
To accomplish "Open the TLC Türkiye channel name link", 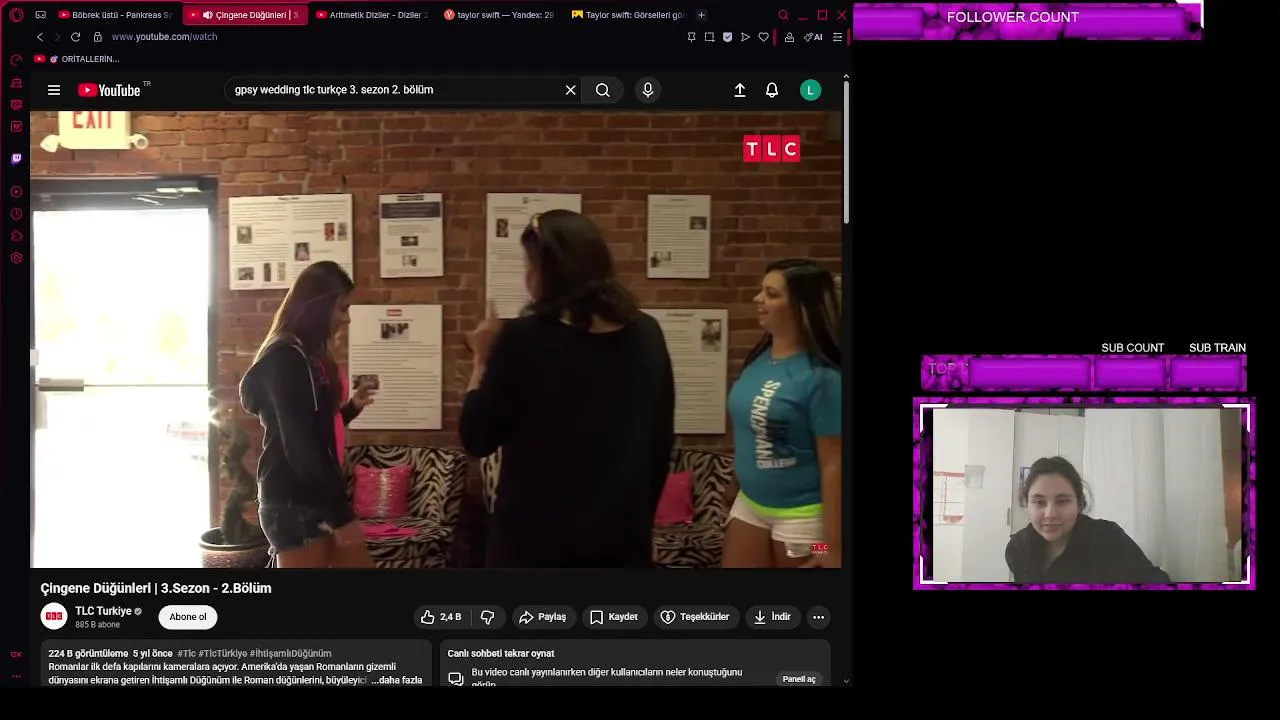I will tap(103, 611).
